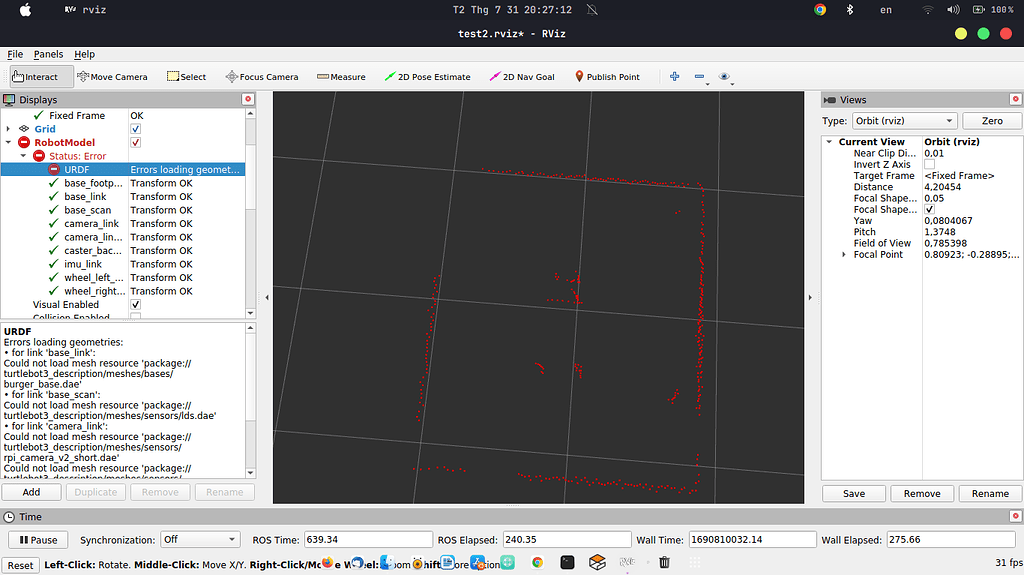The width and height of the screenshot is (1024, 575).
Task: Open the Trash from the dock
Action: [664, 562]
